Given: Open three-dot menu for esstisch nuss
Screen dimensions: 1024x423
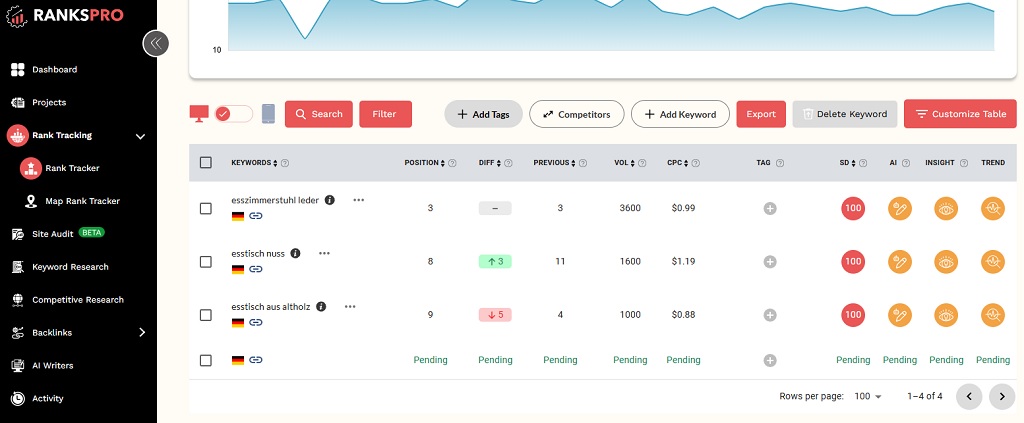Looking at the screenshot, I should pos(325,253).
